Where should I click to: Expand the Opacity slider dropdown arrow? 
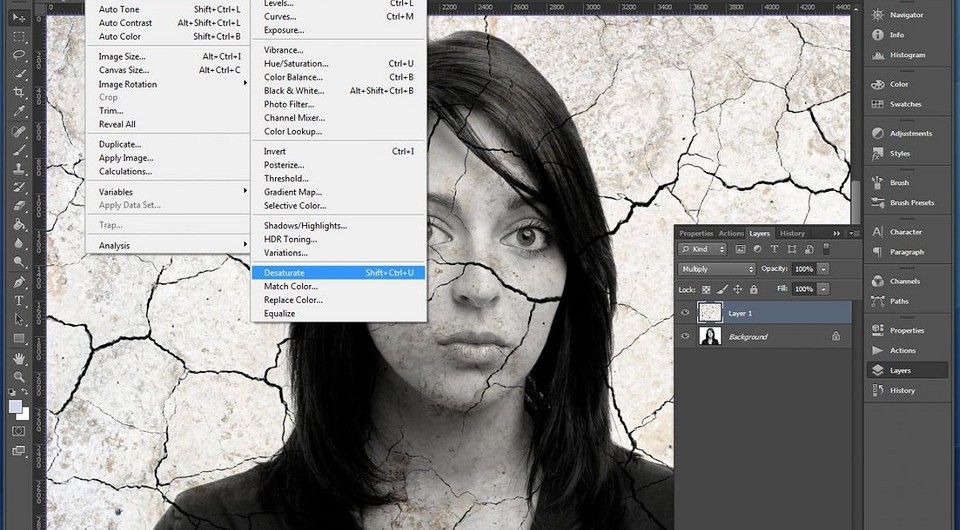(823, 269)
